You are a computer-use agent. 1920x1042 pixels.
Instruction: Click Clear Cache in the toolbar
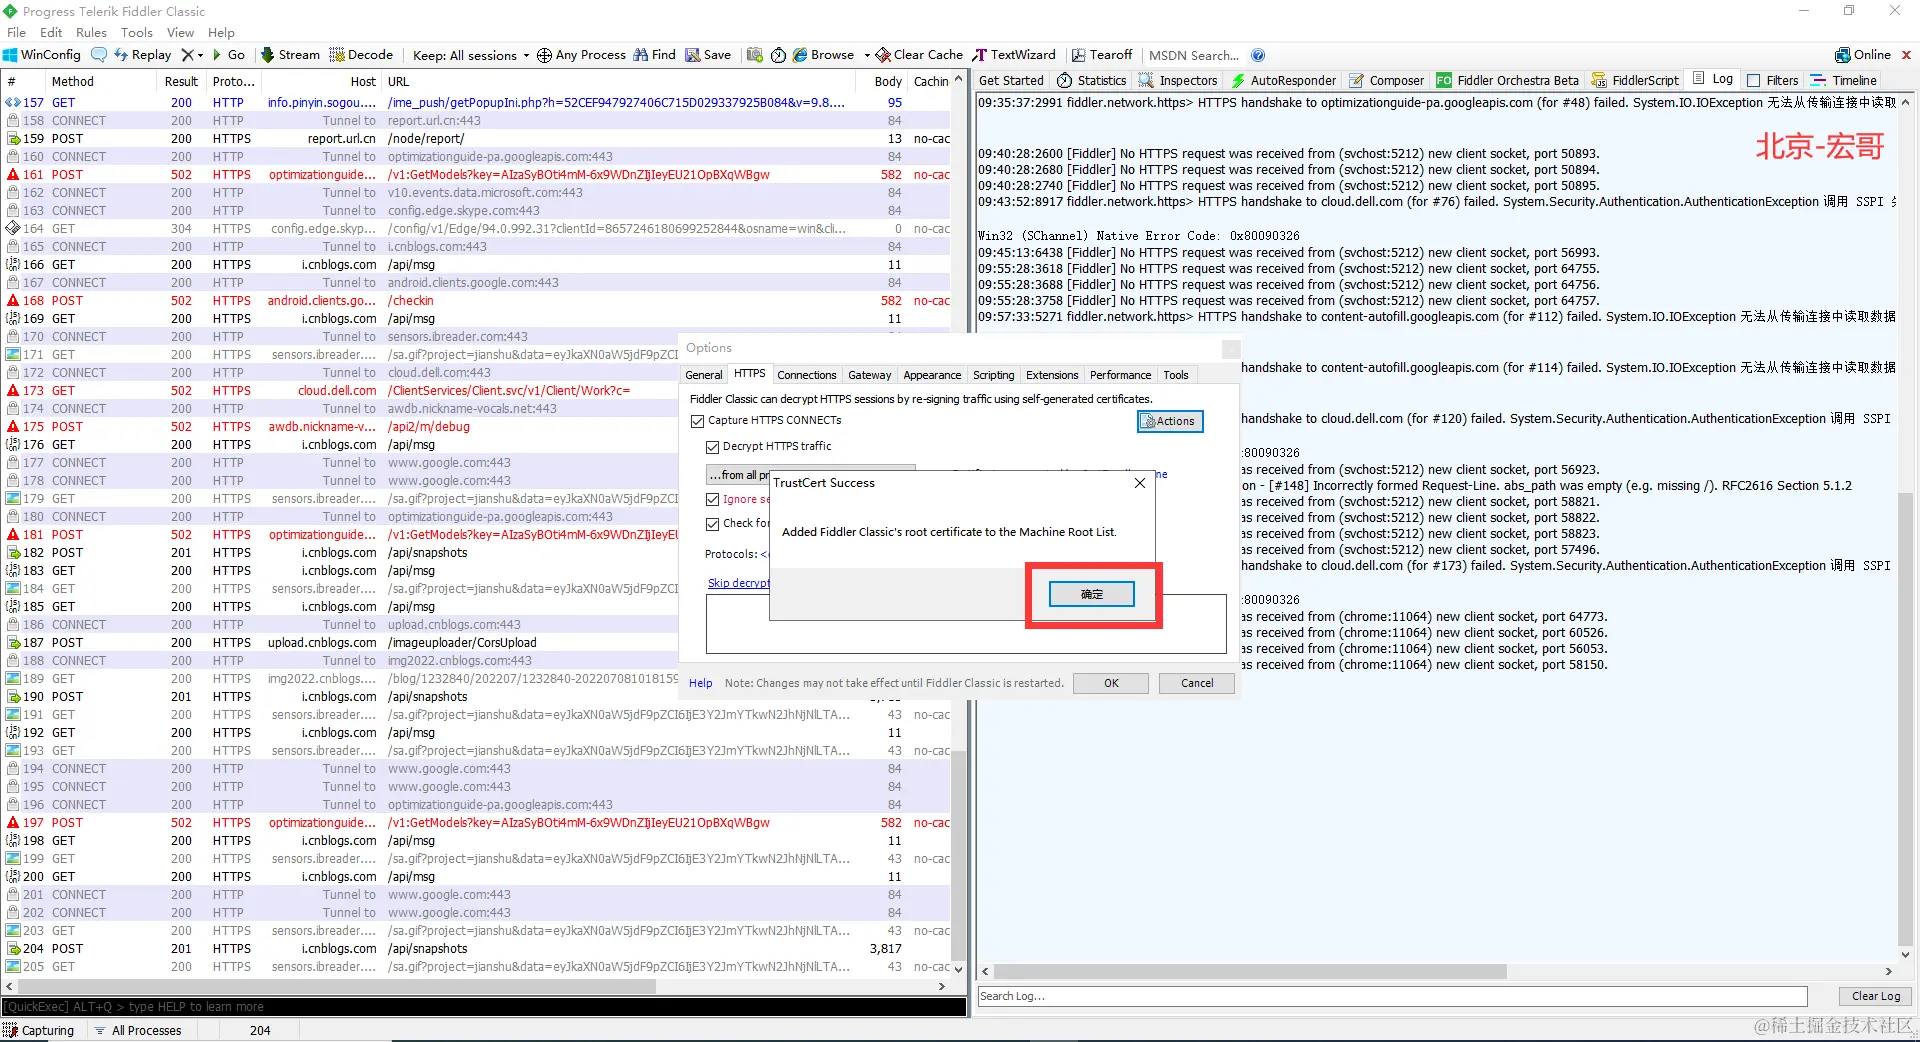920,55
